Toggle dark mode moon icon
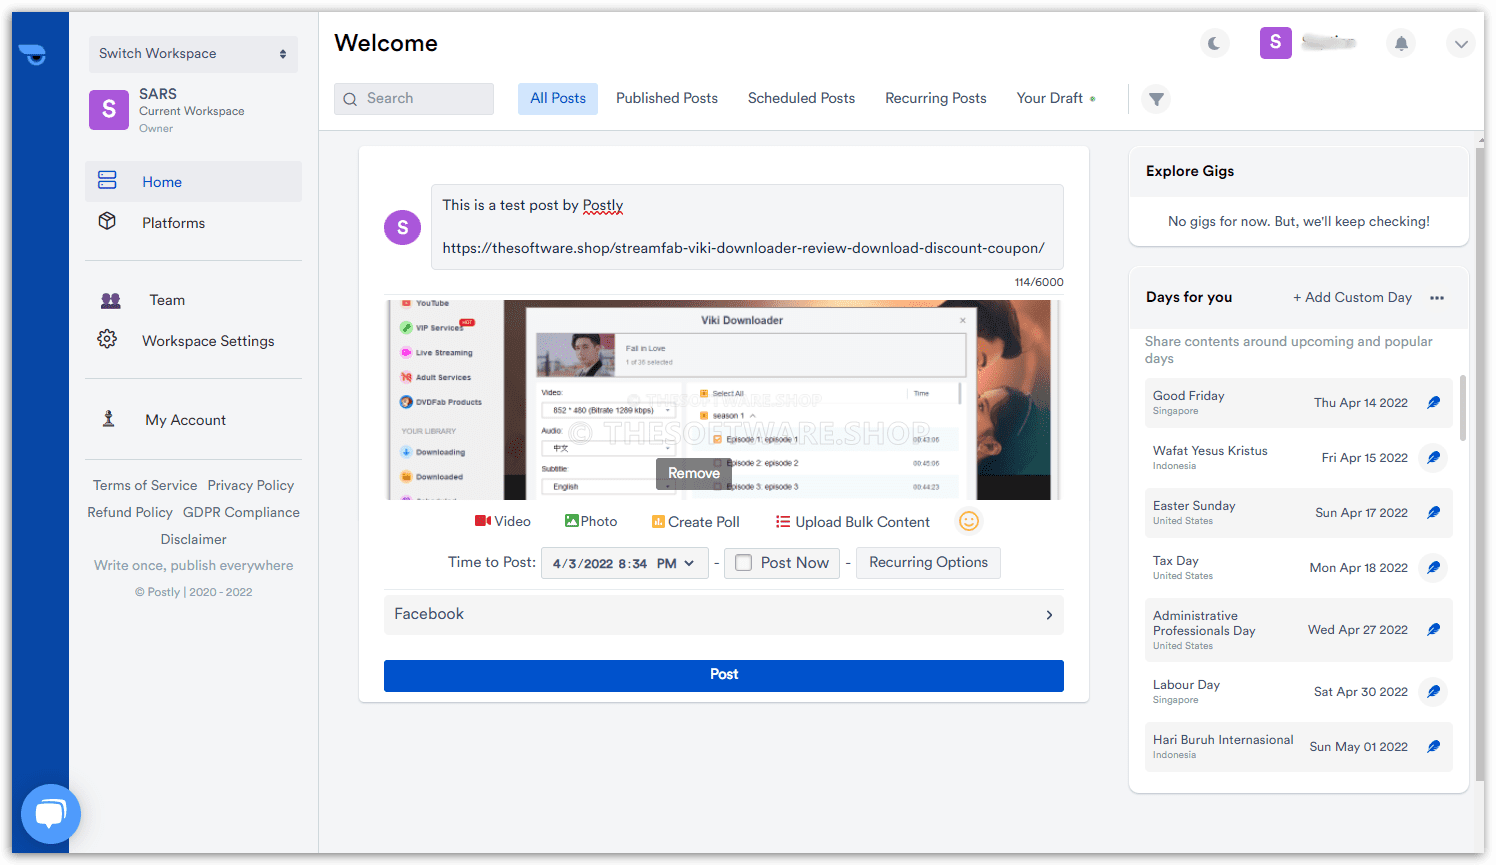Viewport: 1496px width, 865px height. click(x=1214, y=43)
